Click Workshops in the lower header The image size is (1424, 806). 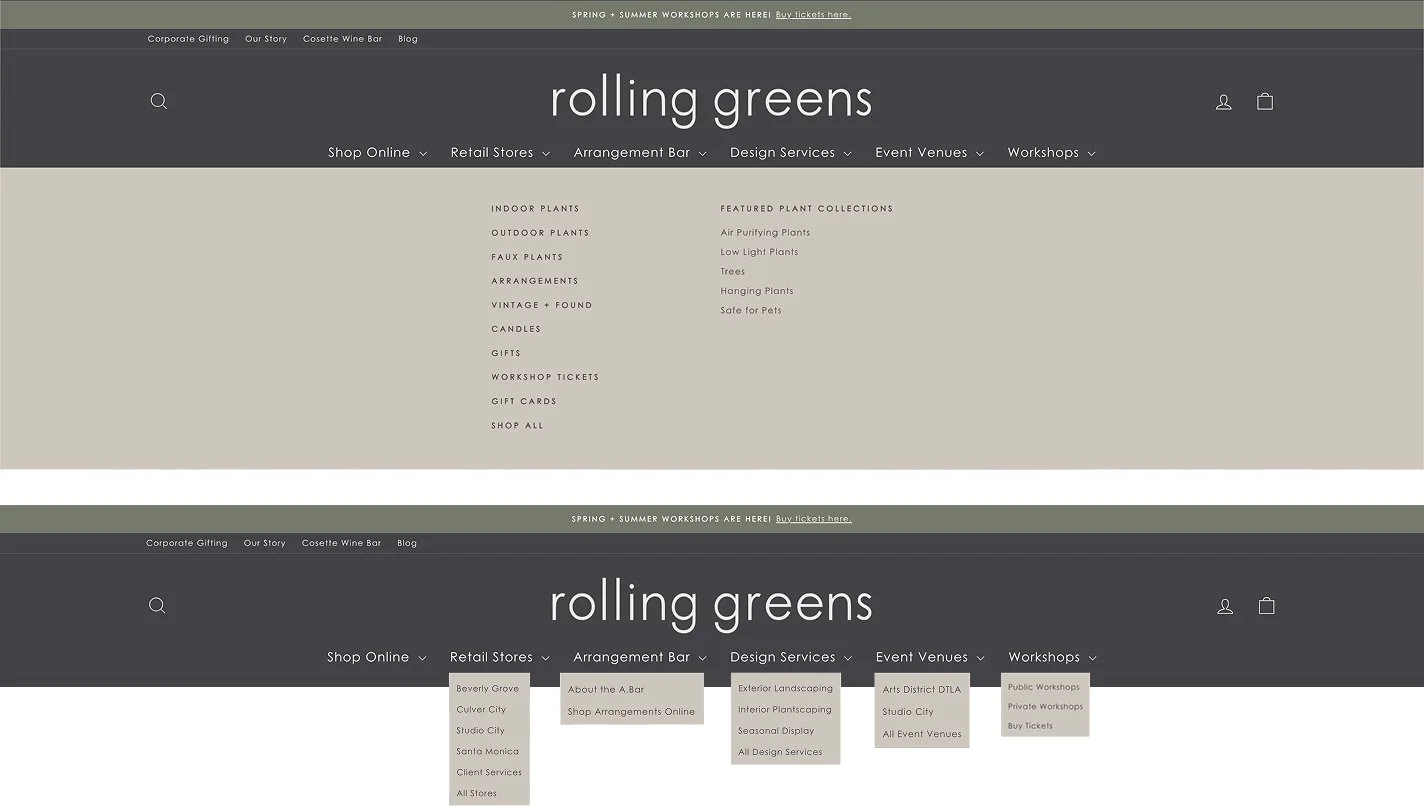click(1053, 657)
